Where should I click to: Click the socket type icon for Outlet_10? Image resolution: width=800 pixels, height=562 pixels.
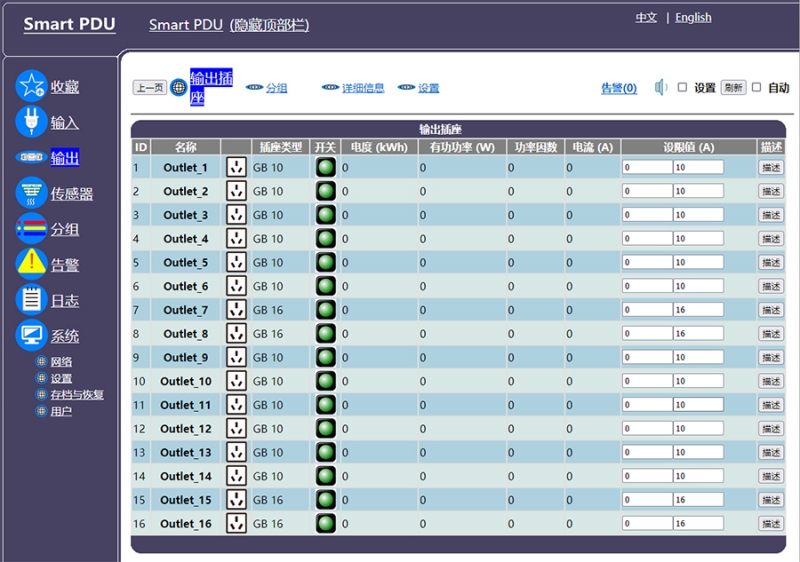[236, 381]
